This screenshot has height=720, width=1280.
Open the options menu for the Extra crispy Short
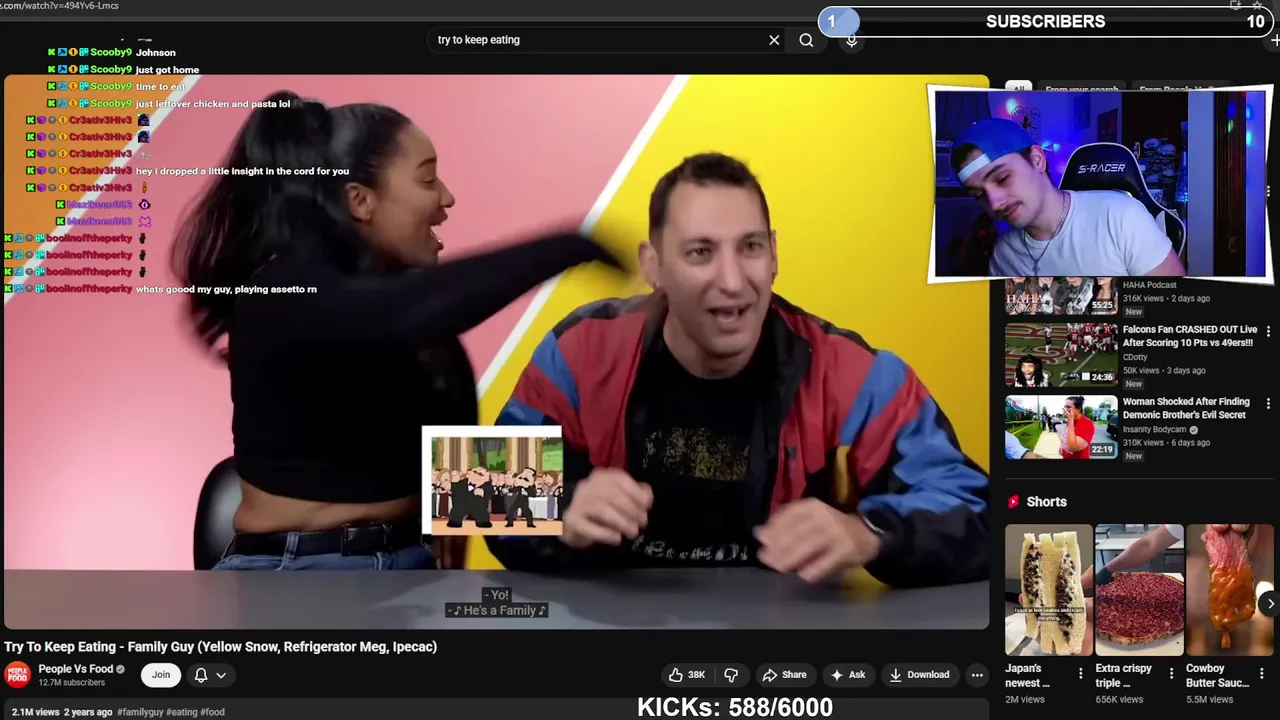point(1171,674)
